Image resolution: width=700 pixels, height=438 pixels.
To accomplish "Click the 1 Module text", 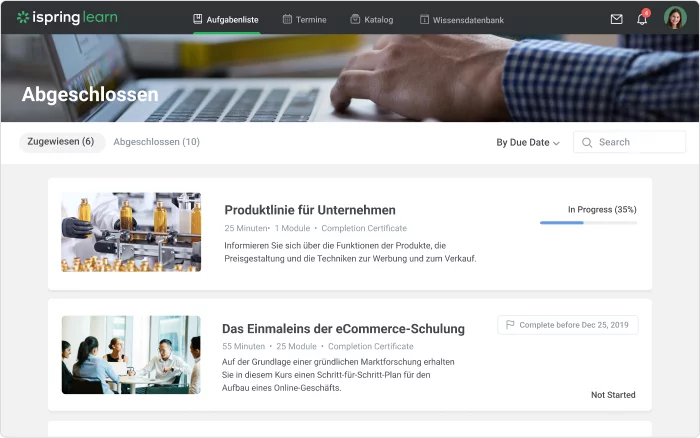I will 292,228.
